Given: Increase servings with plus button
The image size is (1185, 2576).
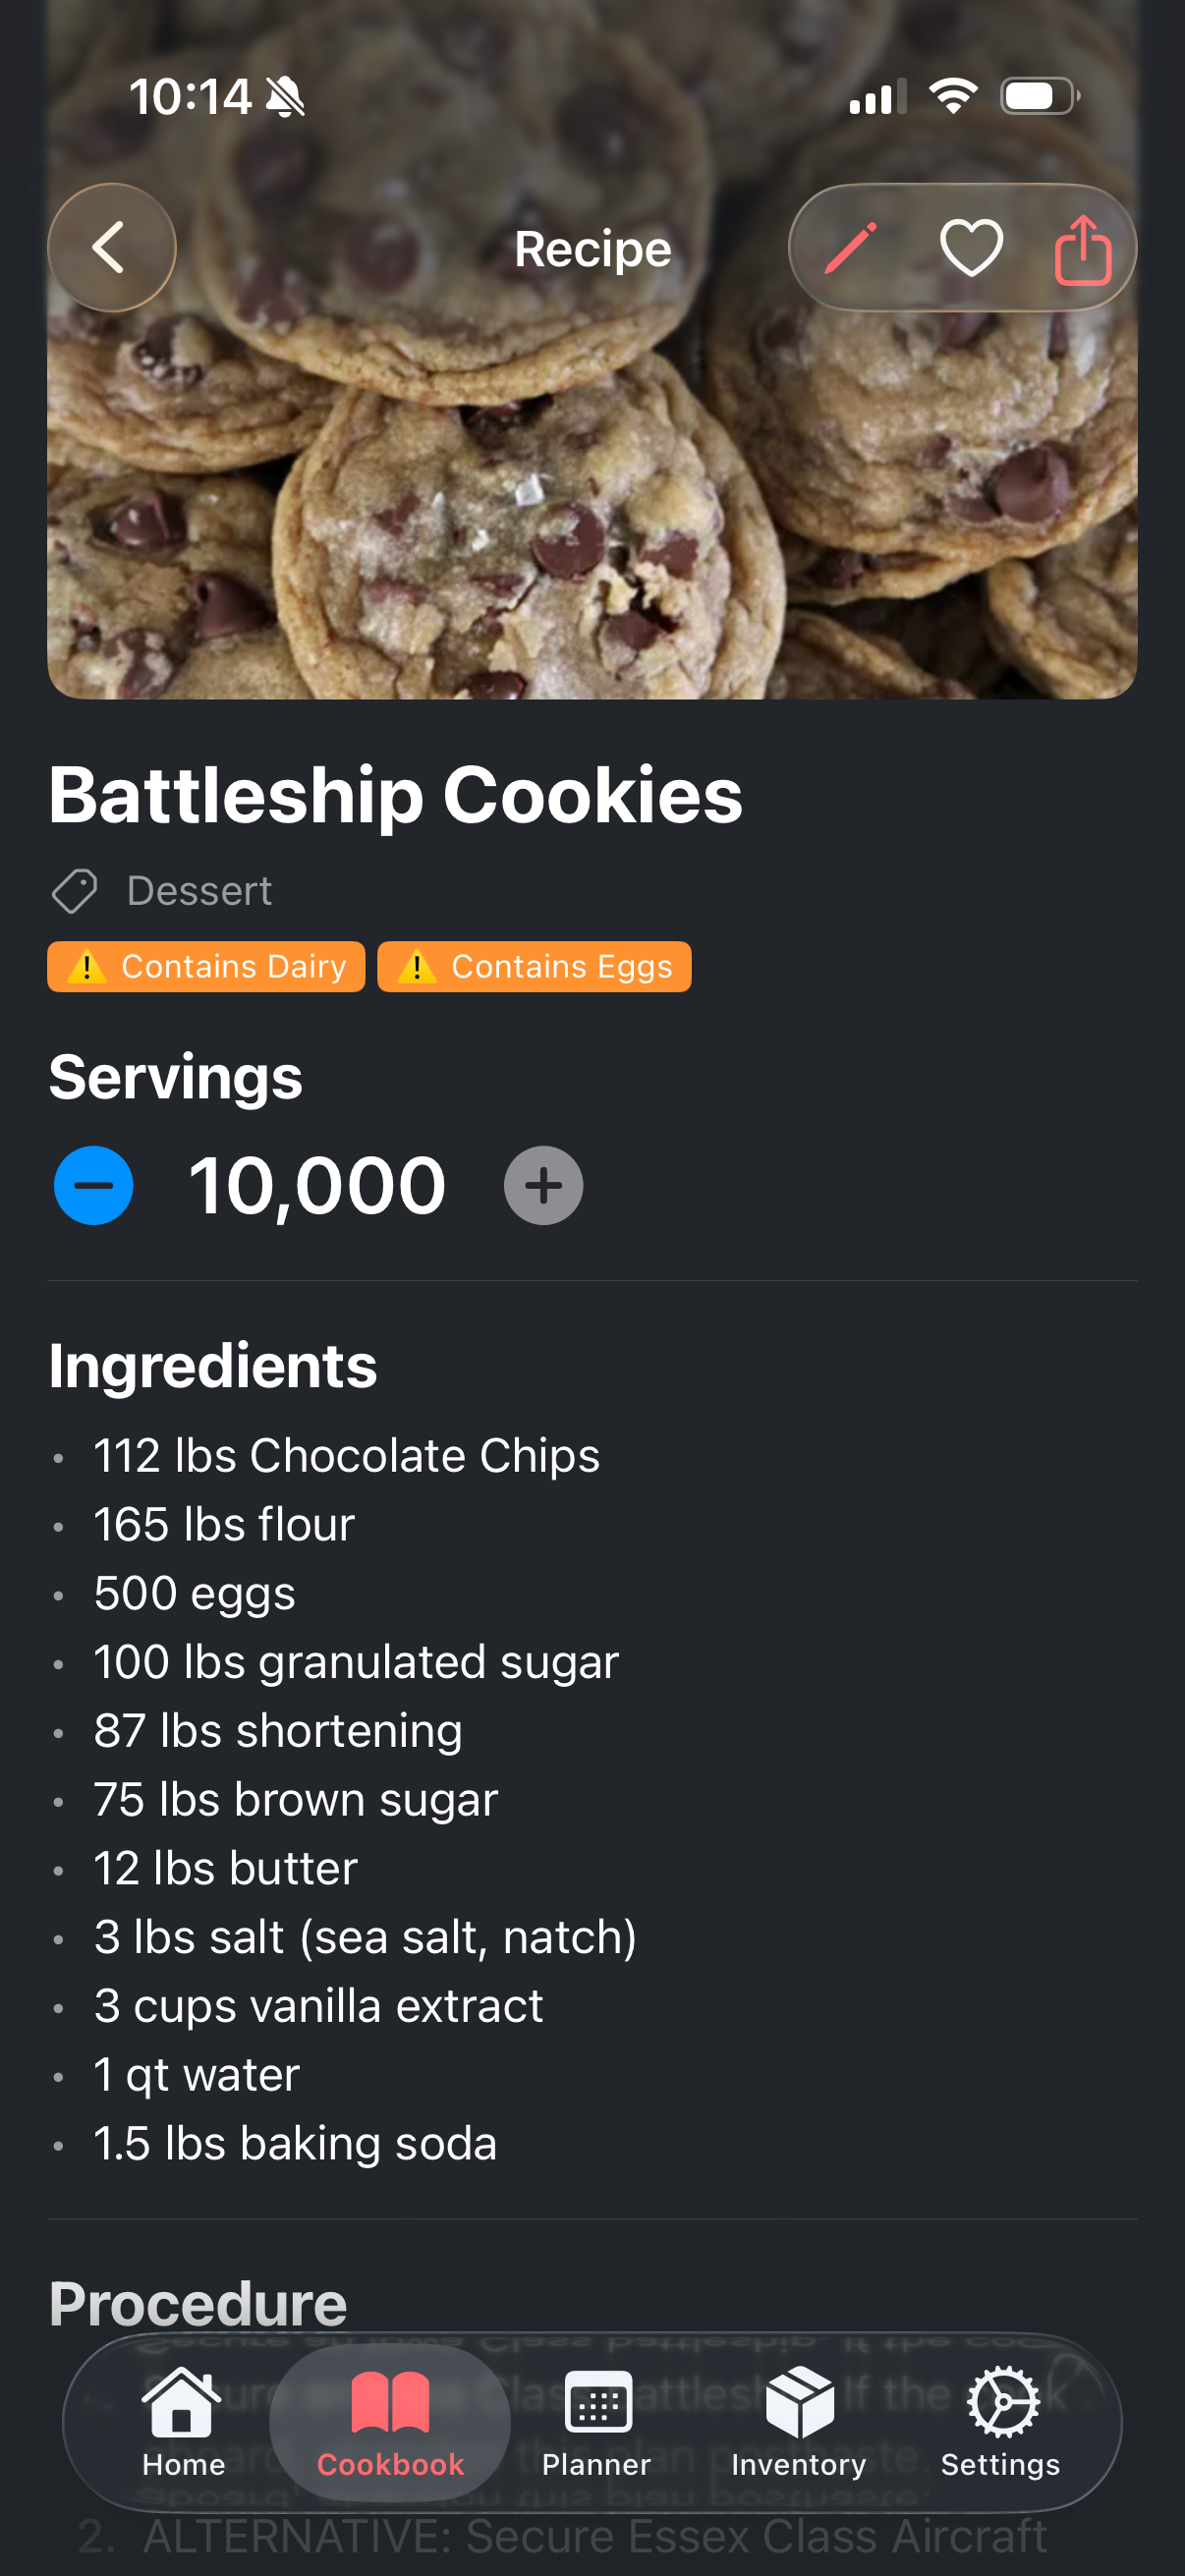Looking at the screenshot, I should (x=543, y=1185).
